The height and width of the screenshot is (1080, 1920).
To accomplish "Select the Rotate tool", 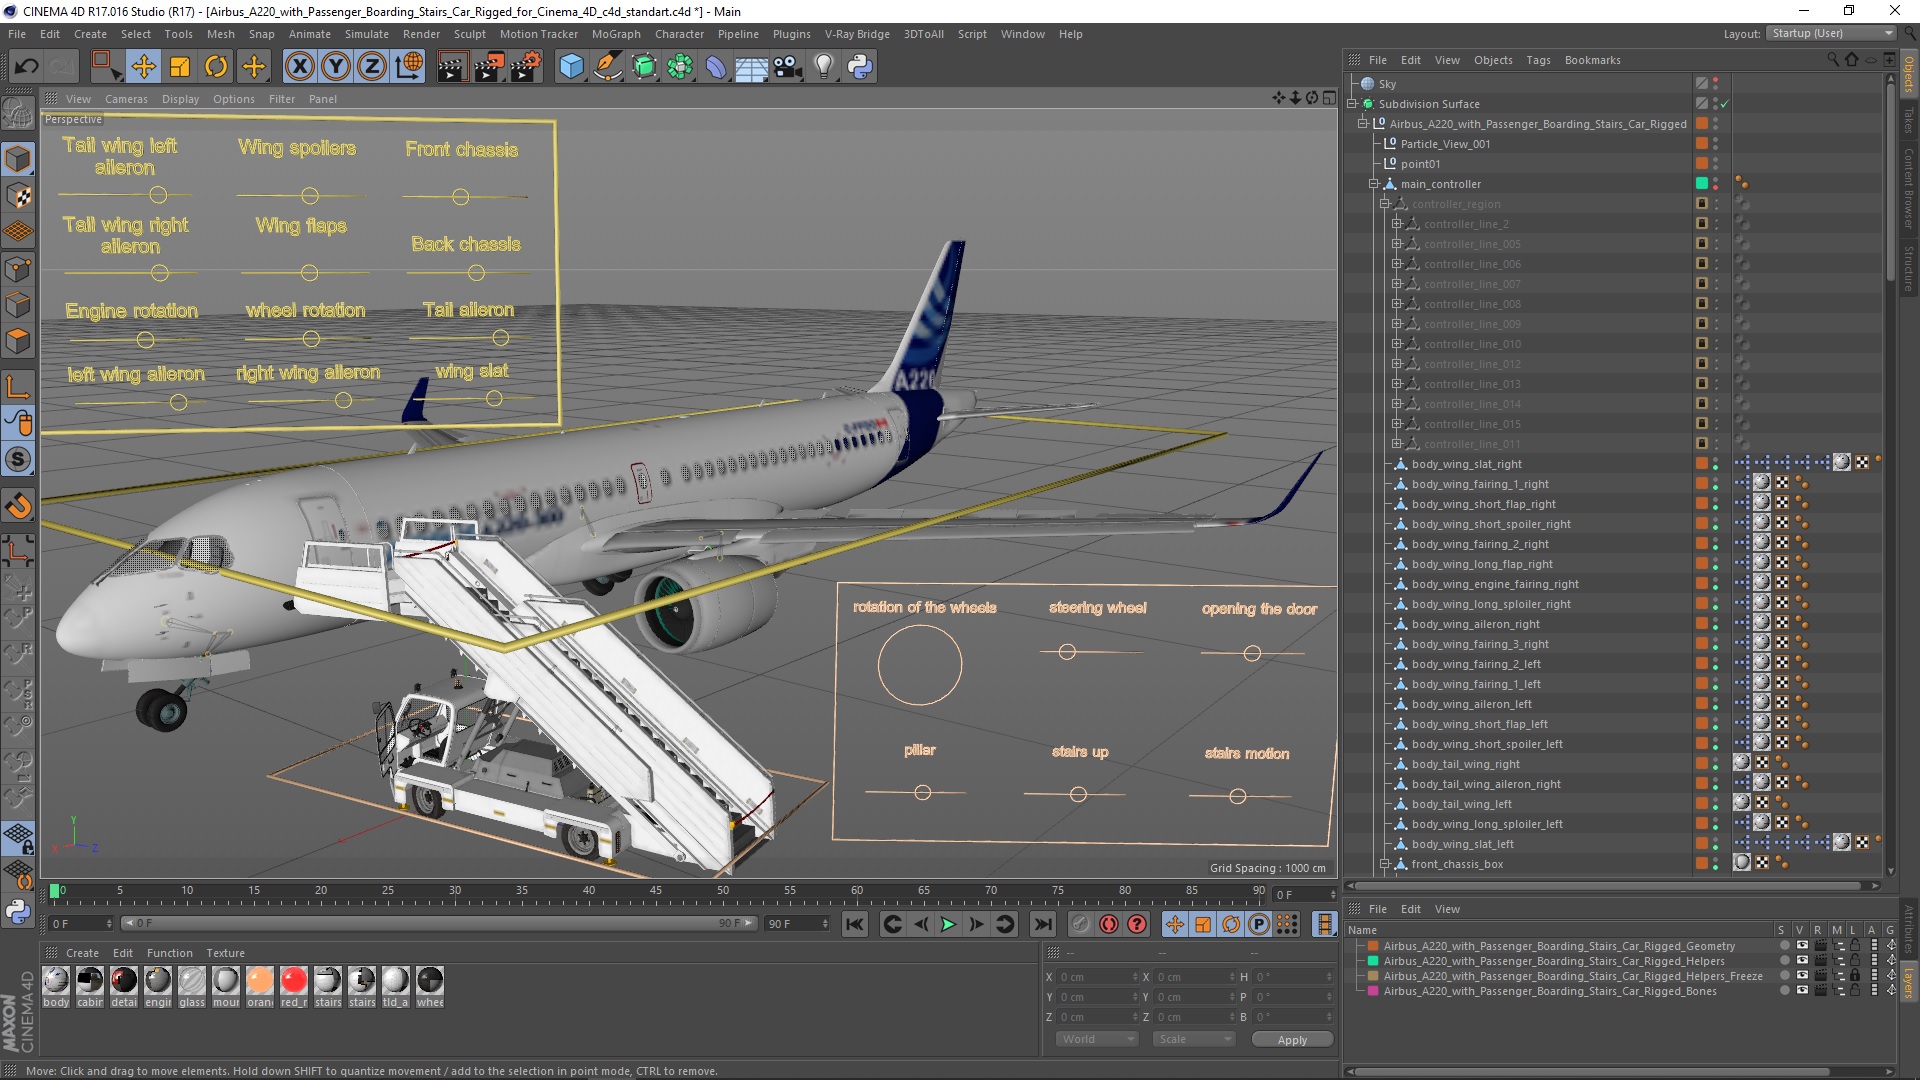I will point(216,67).
